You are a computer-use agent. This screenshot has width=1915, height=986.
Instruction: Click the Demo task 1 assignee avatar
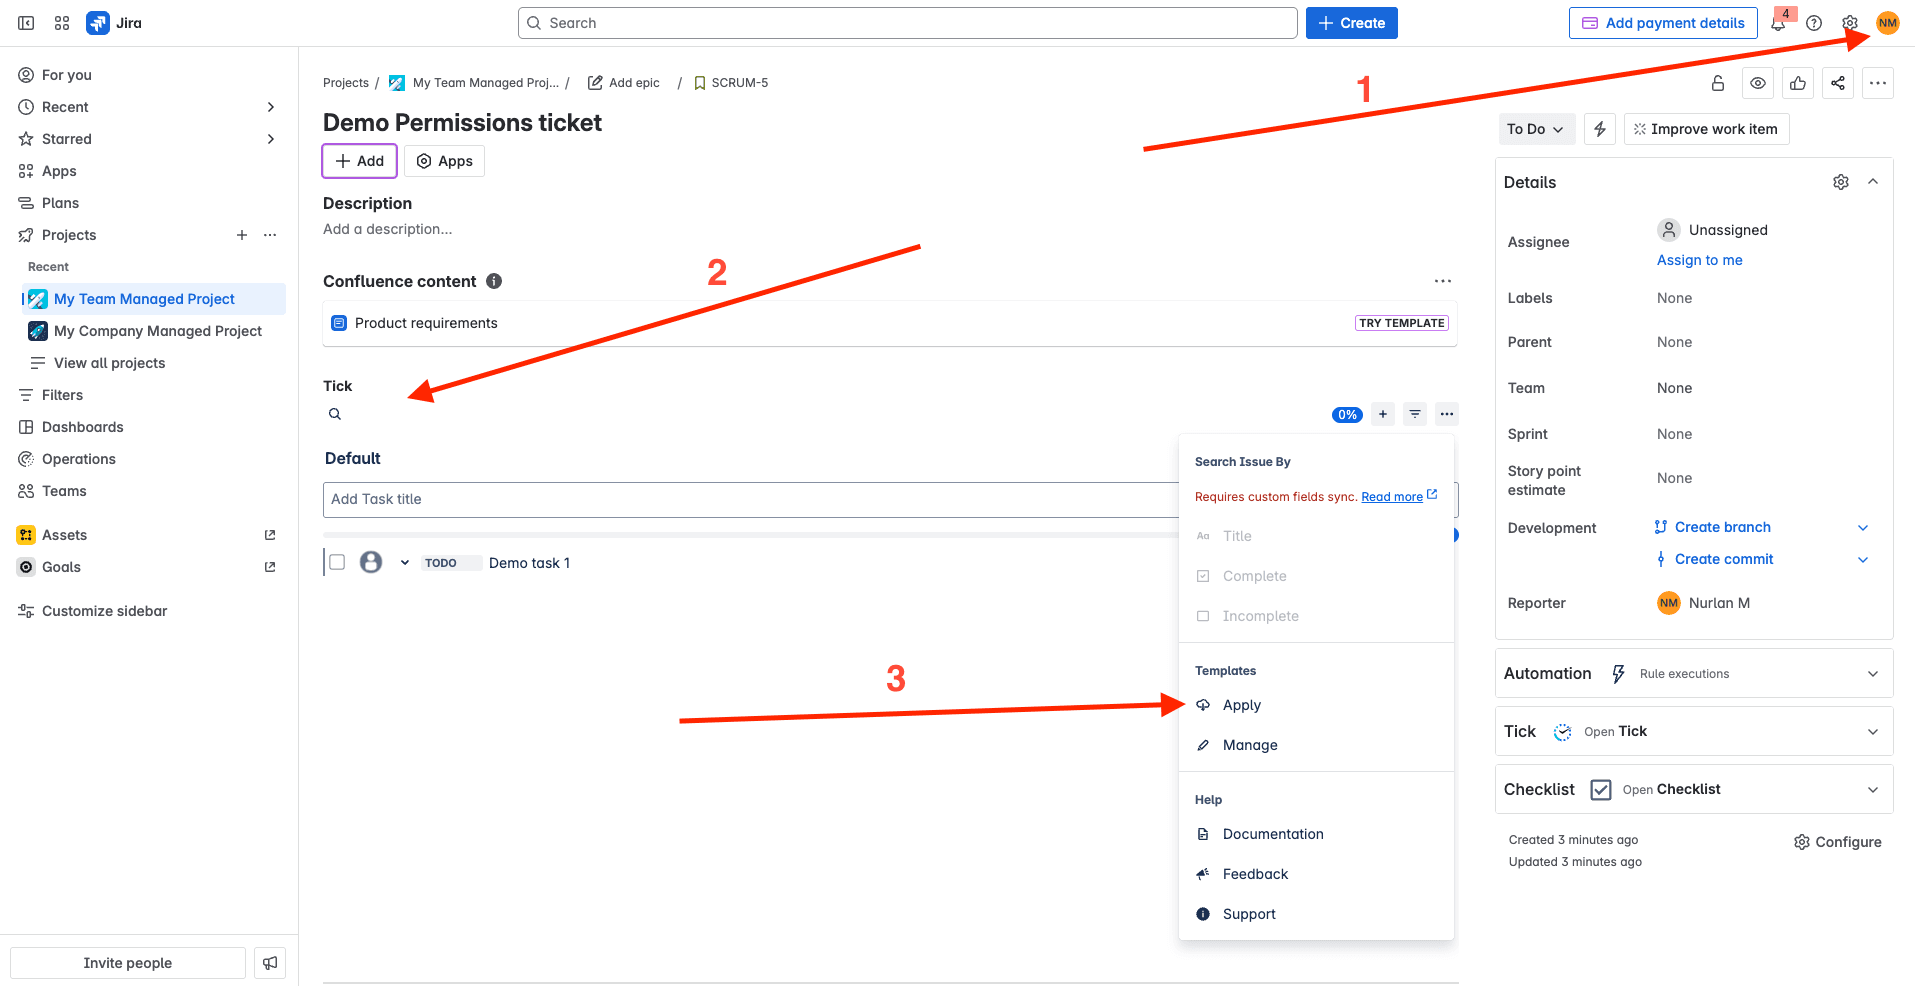[x=371, y=562]
